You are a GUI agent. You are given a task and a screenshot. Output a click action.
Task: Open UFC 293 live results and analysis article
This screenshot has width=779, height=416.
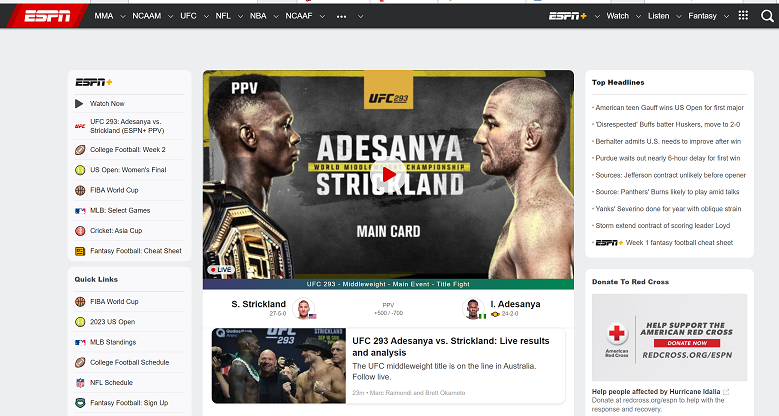pos(451,346)
